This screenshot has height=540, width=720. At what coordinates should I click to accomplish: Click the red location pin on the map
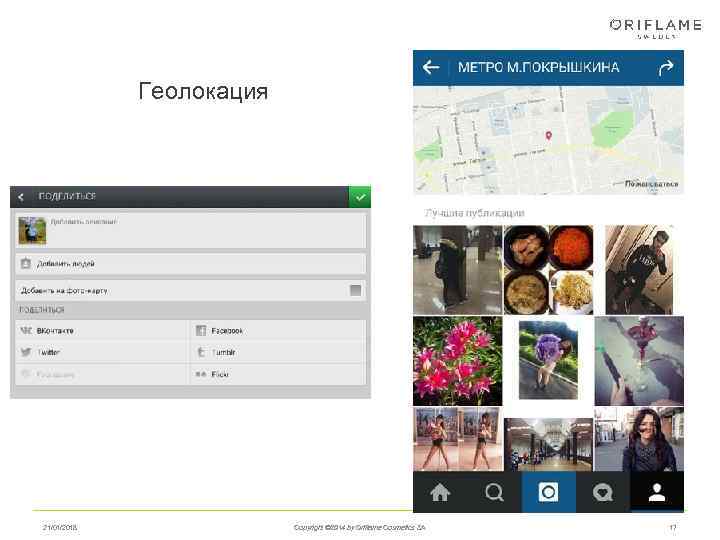coord(548,135)
